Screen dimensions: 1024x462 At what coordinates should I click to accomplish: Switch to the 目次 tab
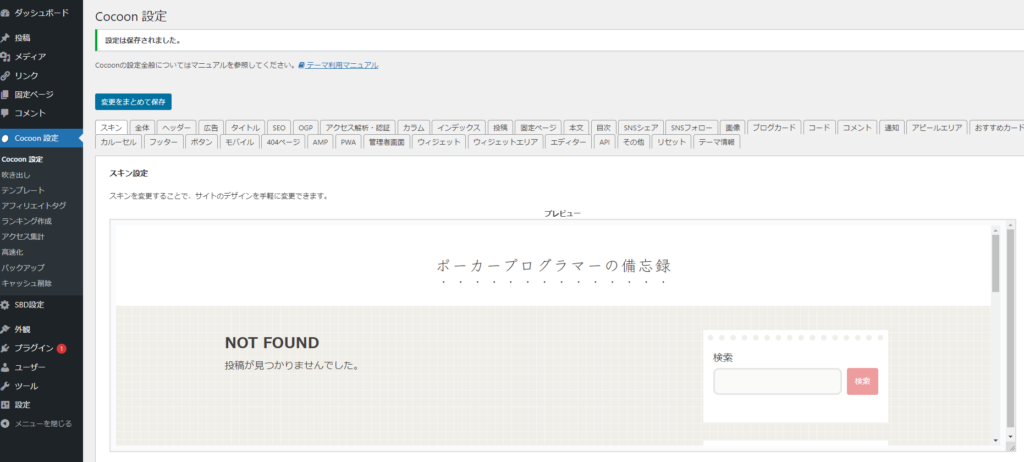pos(603,127)
